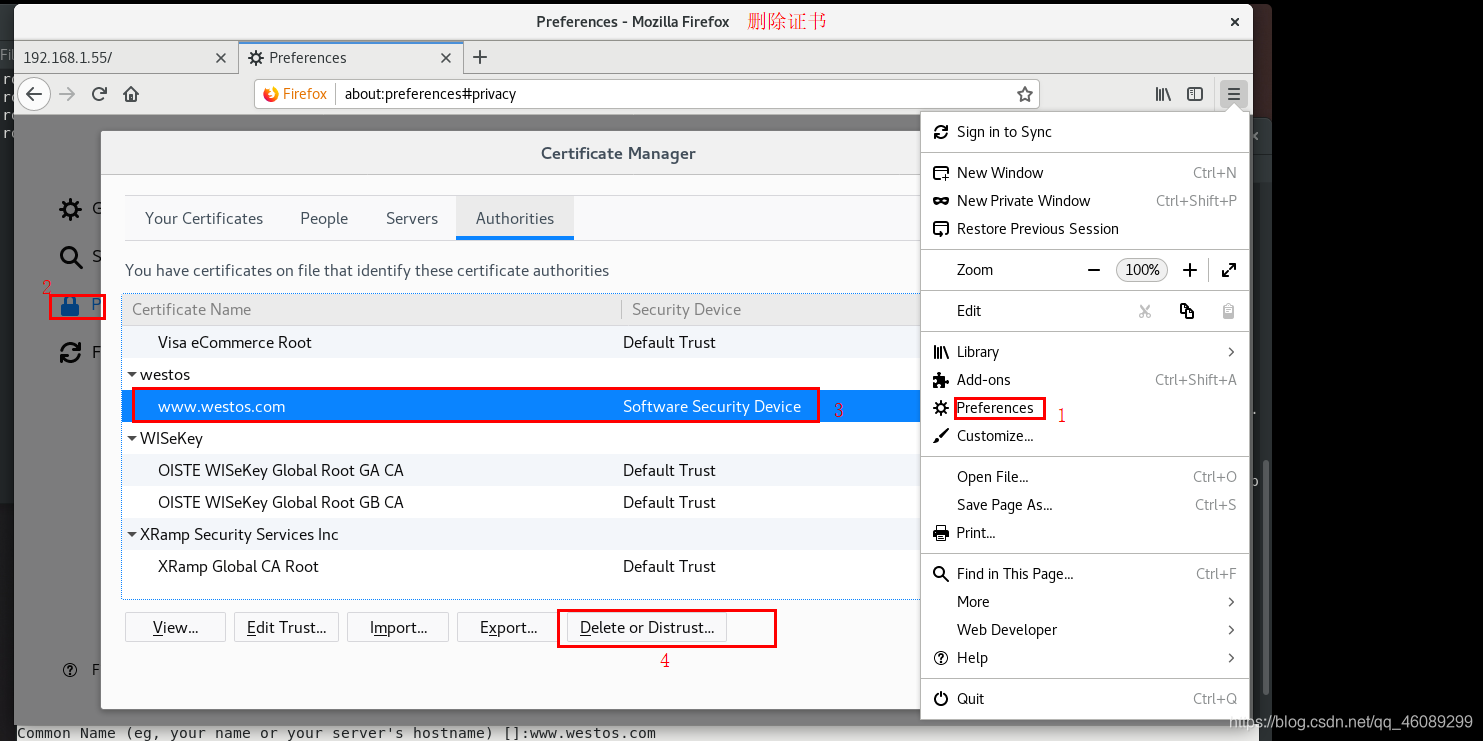This screenshot has height=741, width=1483.
Task: Toggle the sidebar icon in toolbar
Action: pos(1195,94)
